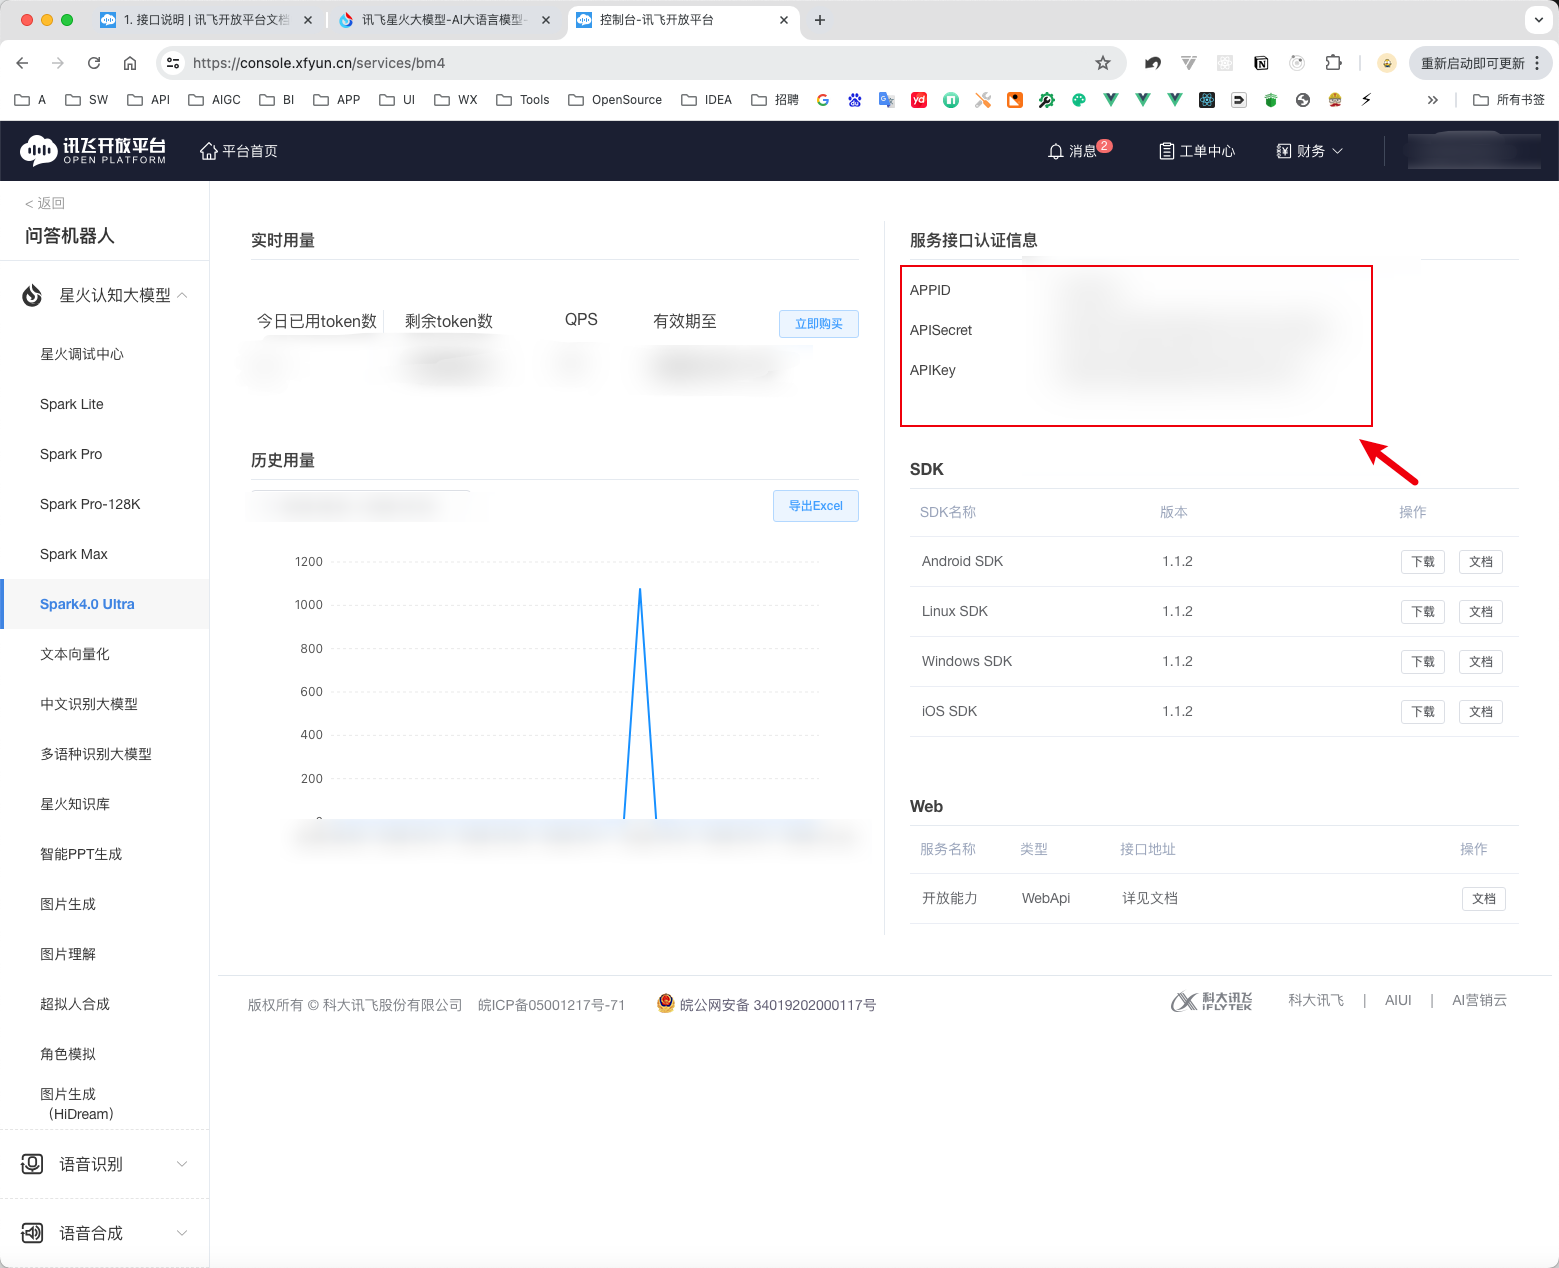
Task: Go back with browser back arrow
Action: 22,63
